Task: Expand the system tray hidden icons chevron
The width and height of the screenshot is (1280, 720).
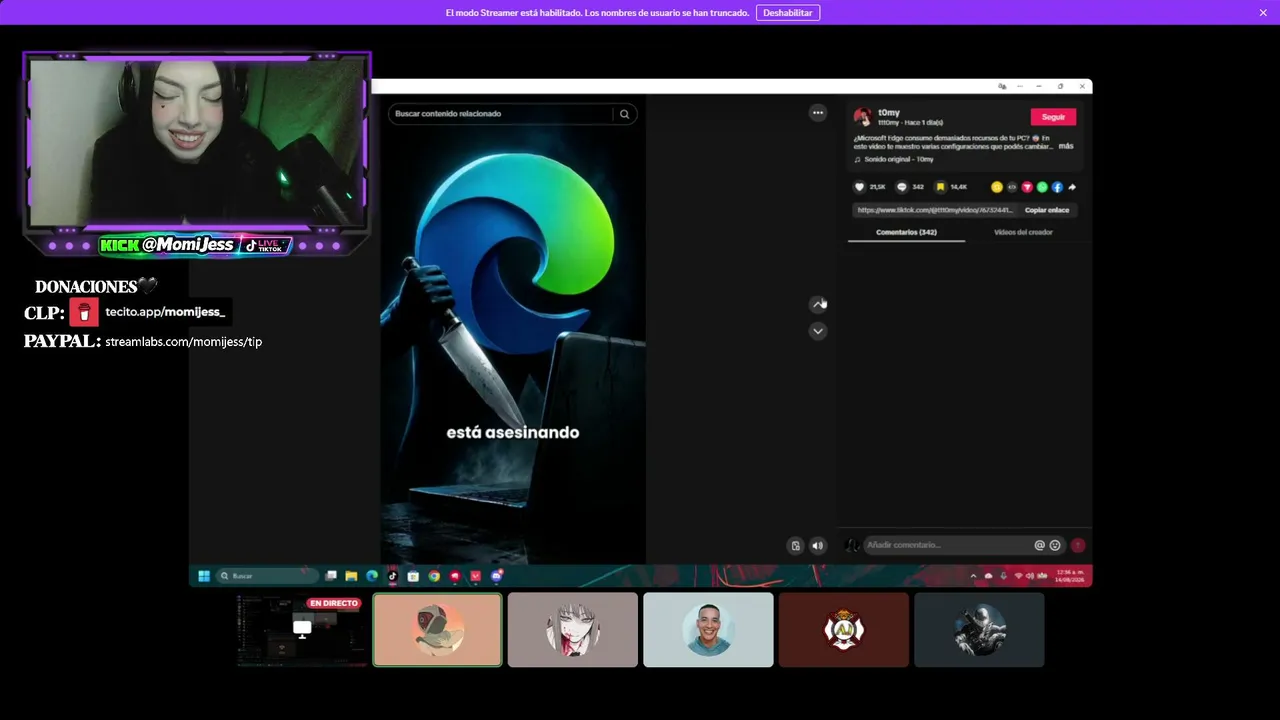Action: [973, 576]
